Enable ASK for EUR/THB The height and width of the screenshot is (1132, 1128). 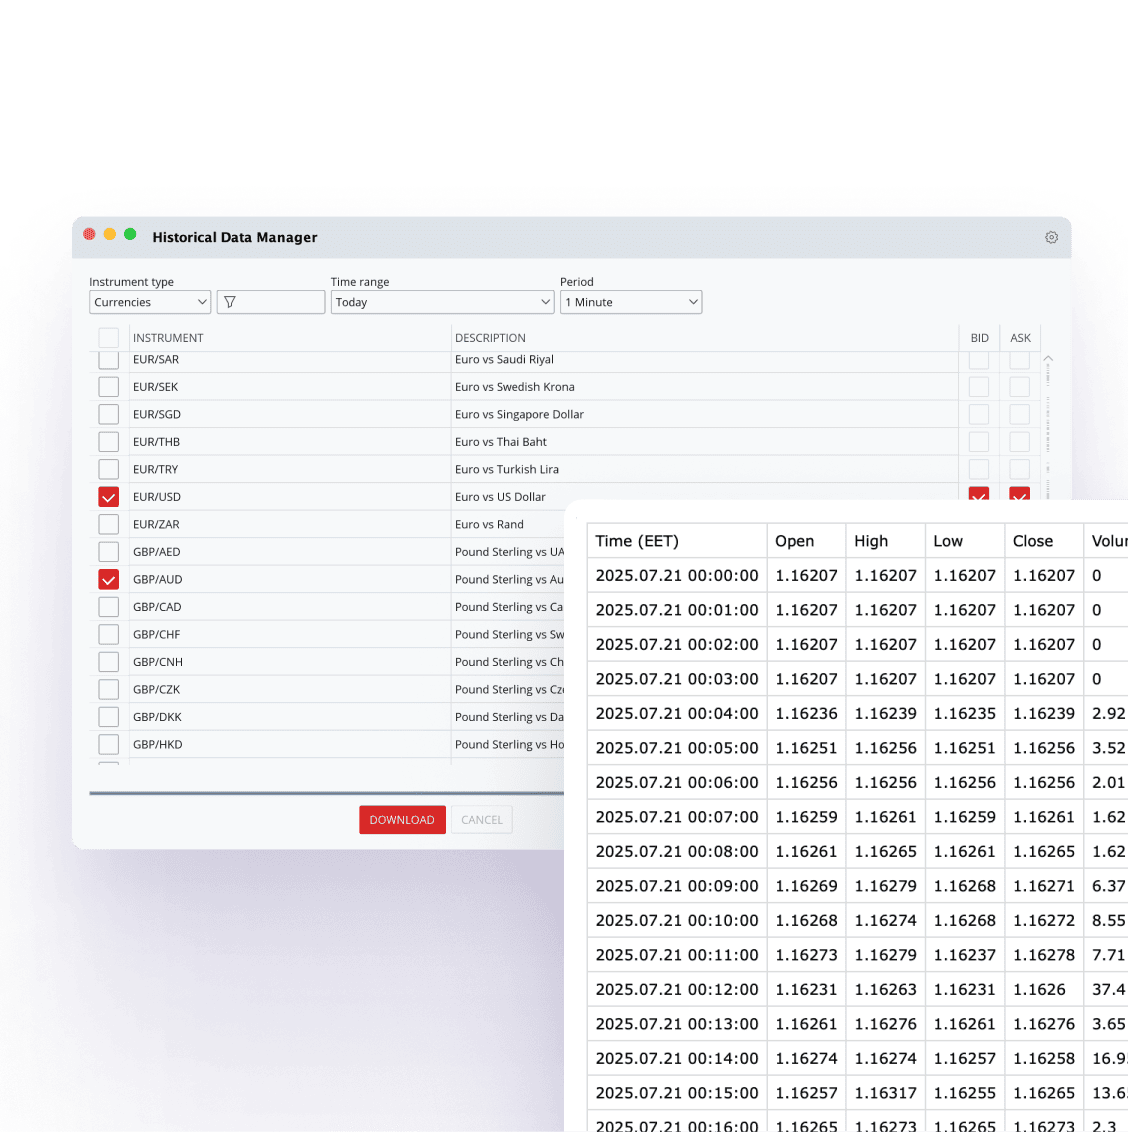[x=1019, y=442]
